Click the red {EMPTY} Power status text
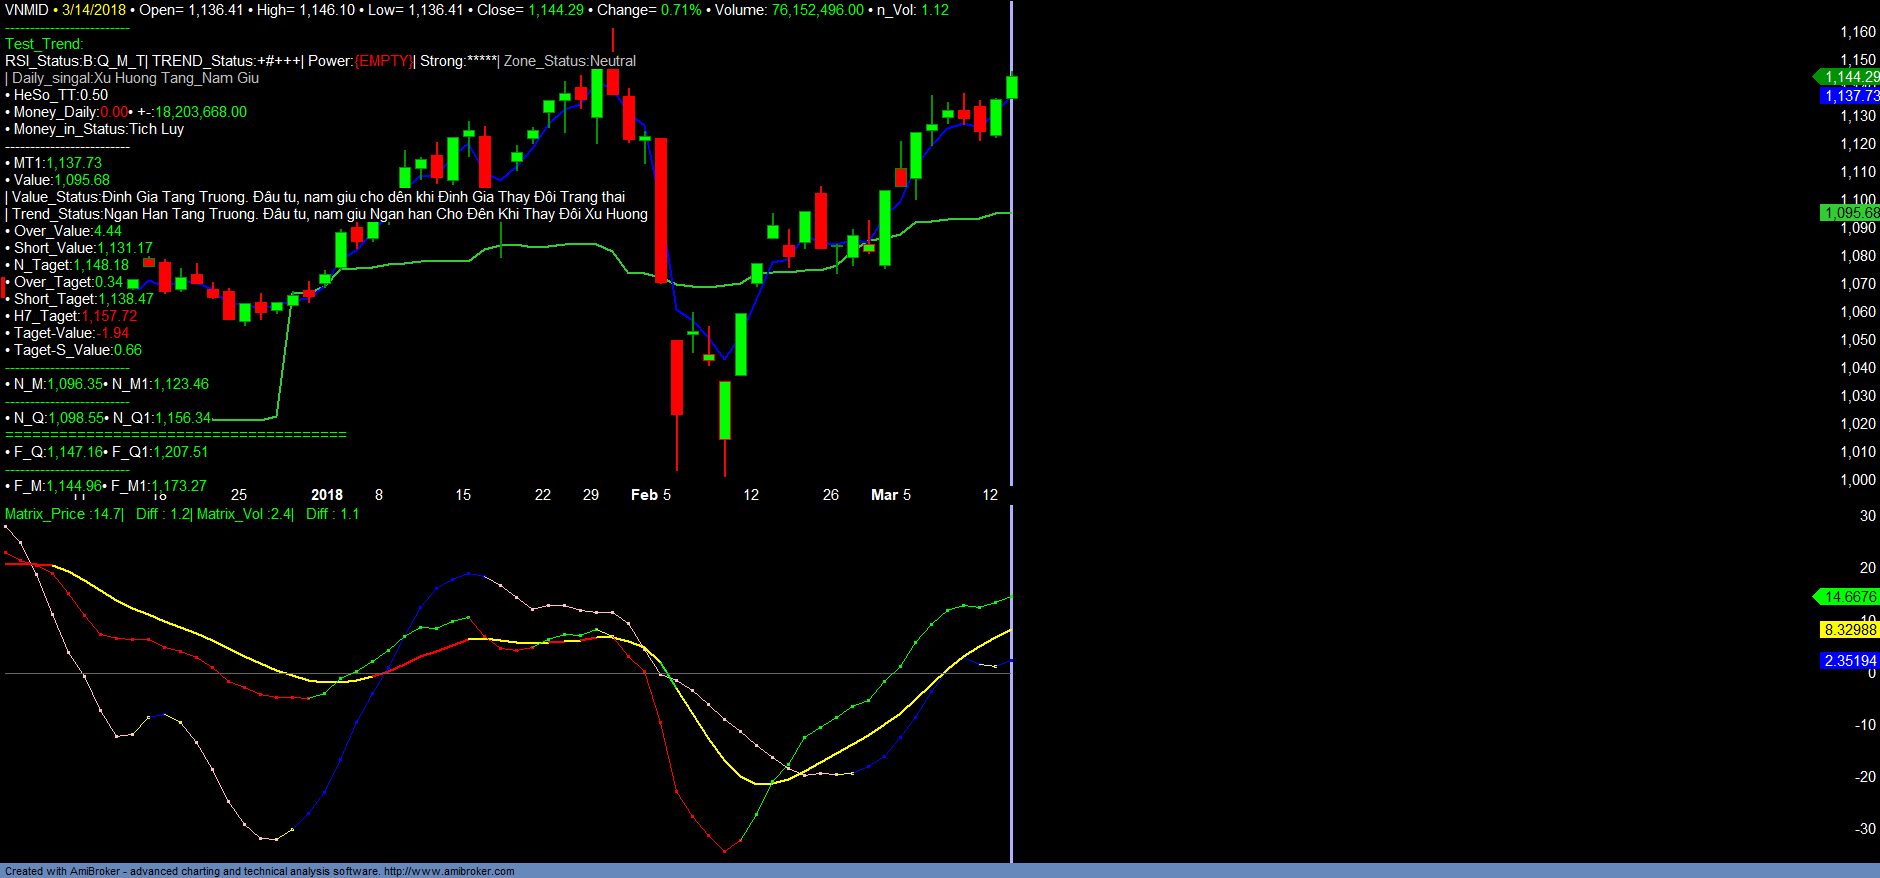The image size is (1880, 878). [383, 61]
